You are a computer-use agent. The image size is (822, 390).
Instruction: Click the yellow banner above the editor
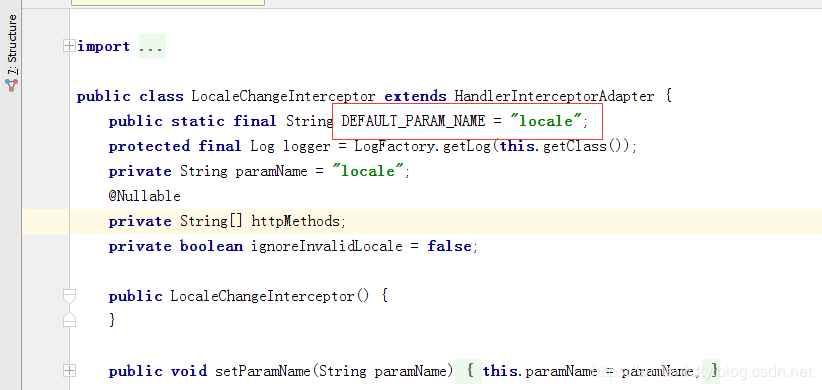(168, 3)
